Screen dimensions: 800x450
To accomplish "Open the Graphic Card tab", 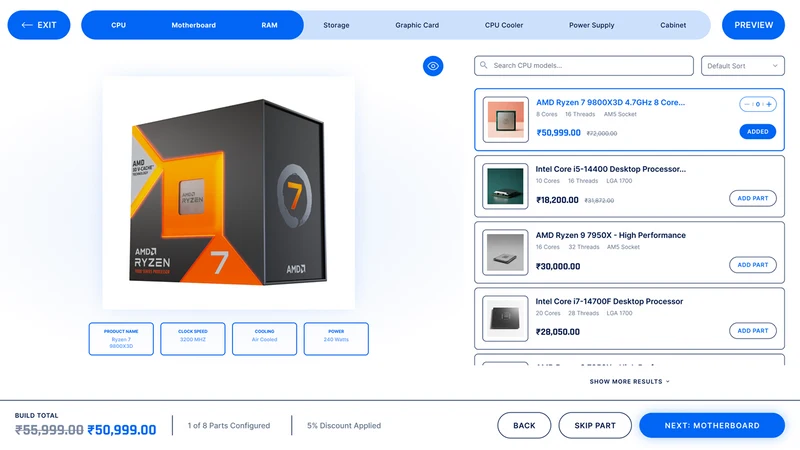I will coord(417,25).
